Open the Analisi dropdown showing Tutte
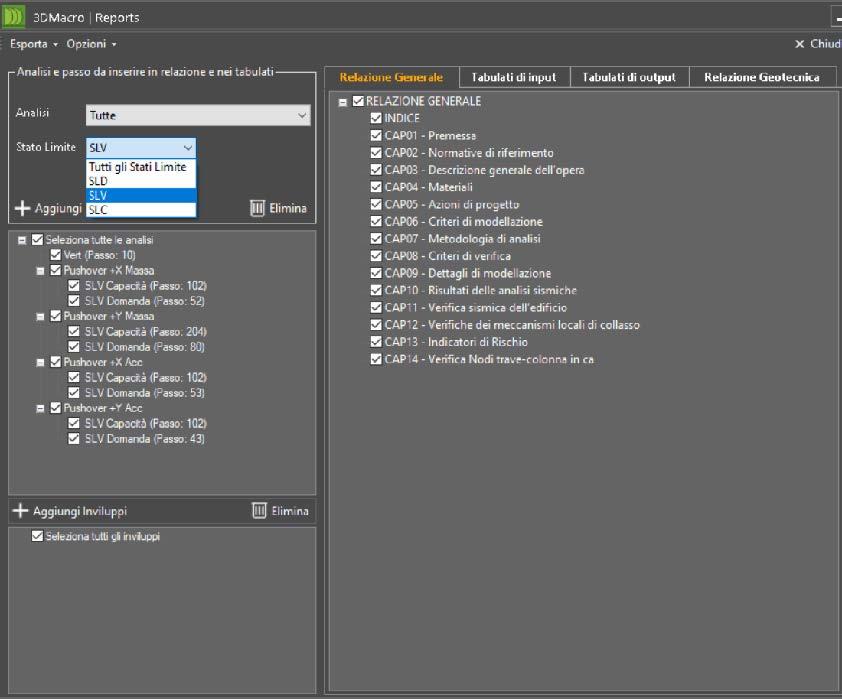842x699 pixels. (x=198, y=116)
